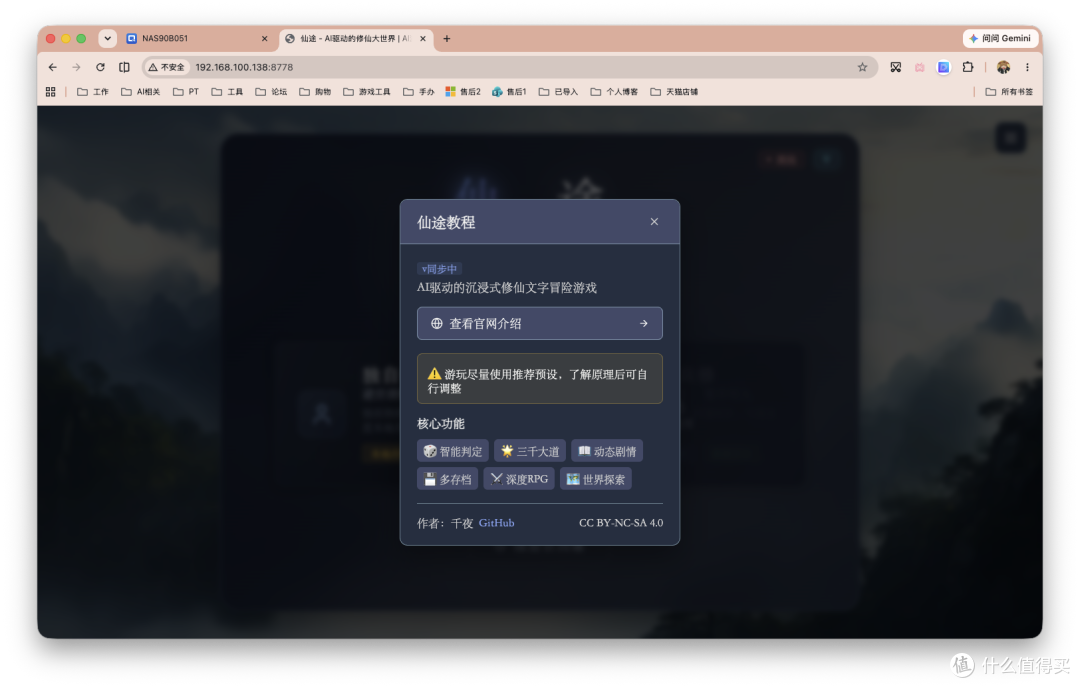Select the 多存档 feature tag
This screenshot has width=1080, height=688.
pos(447,479)
